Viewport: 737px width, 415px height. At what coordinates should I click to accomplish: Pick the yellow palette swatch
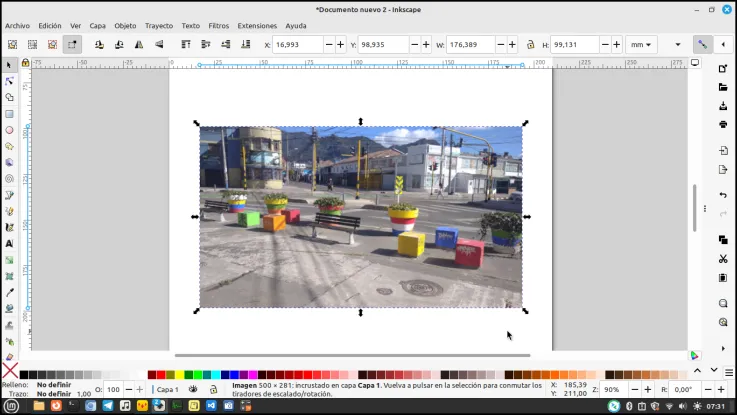coord(179,375)
